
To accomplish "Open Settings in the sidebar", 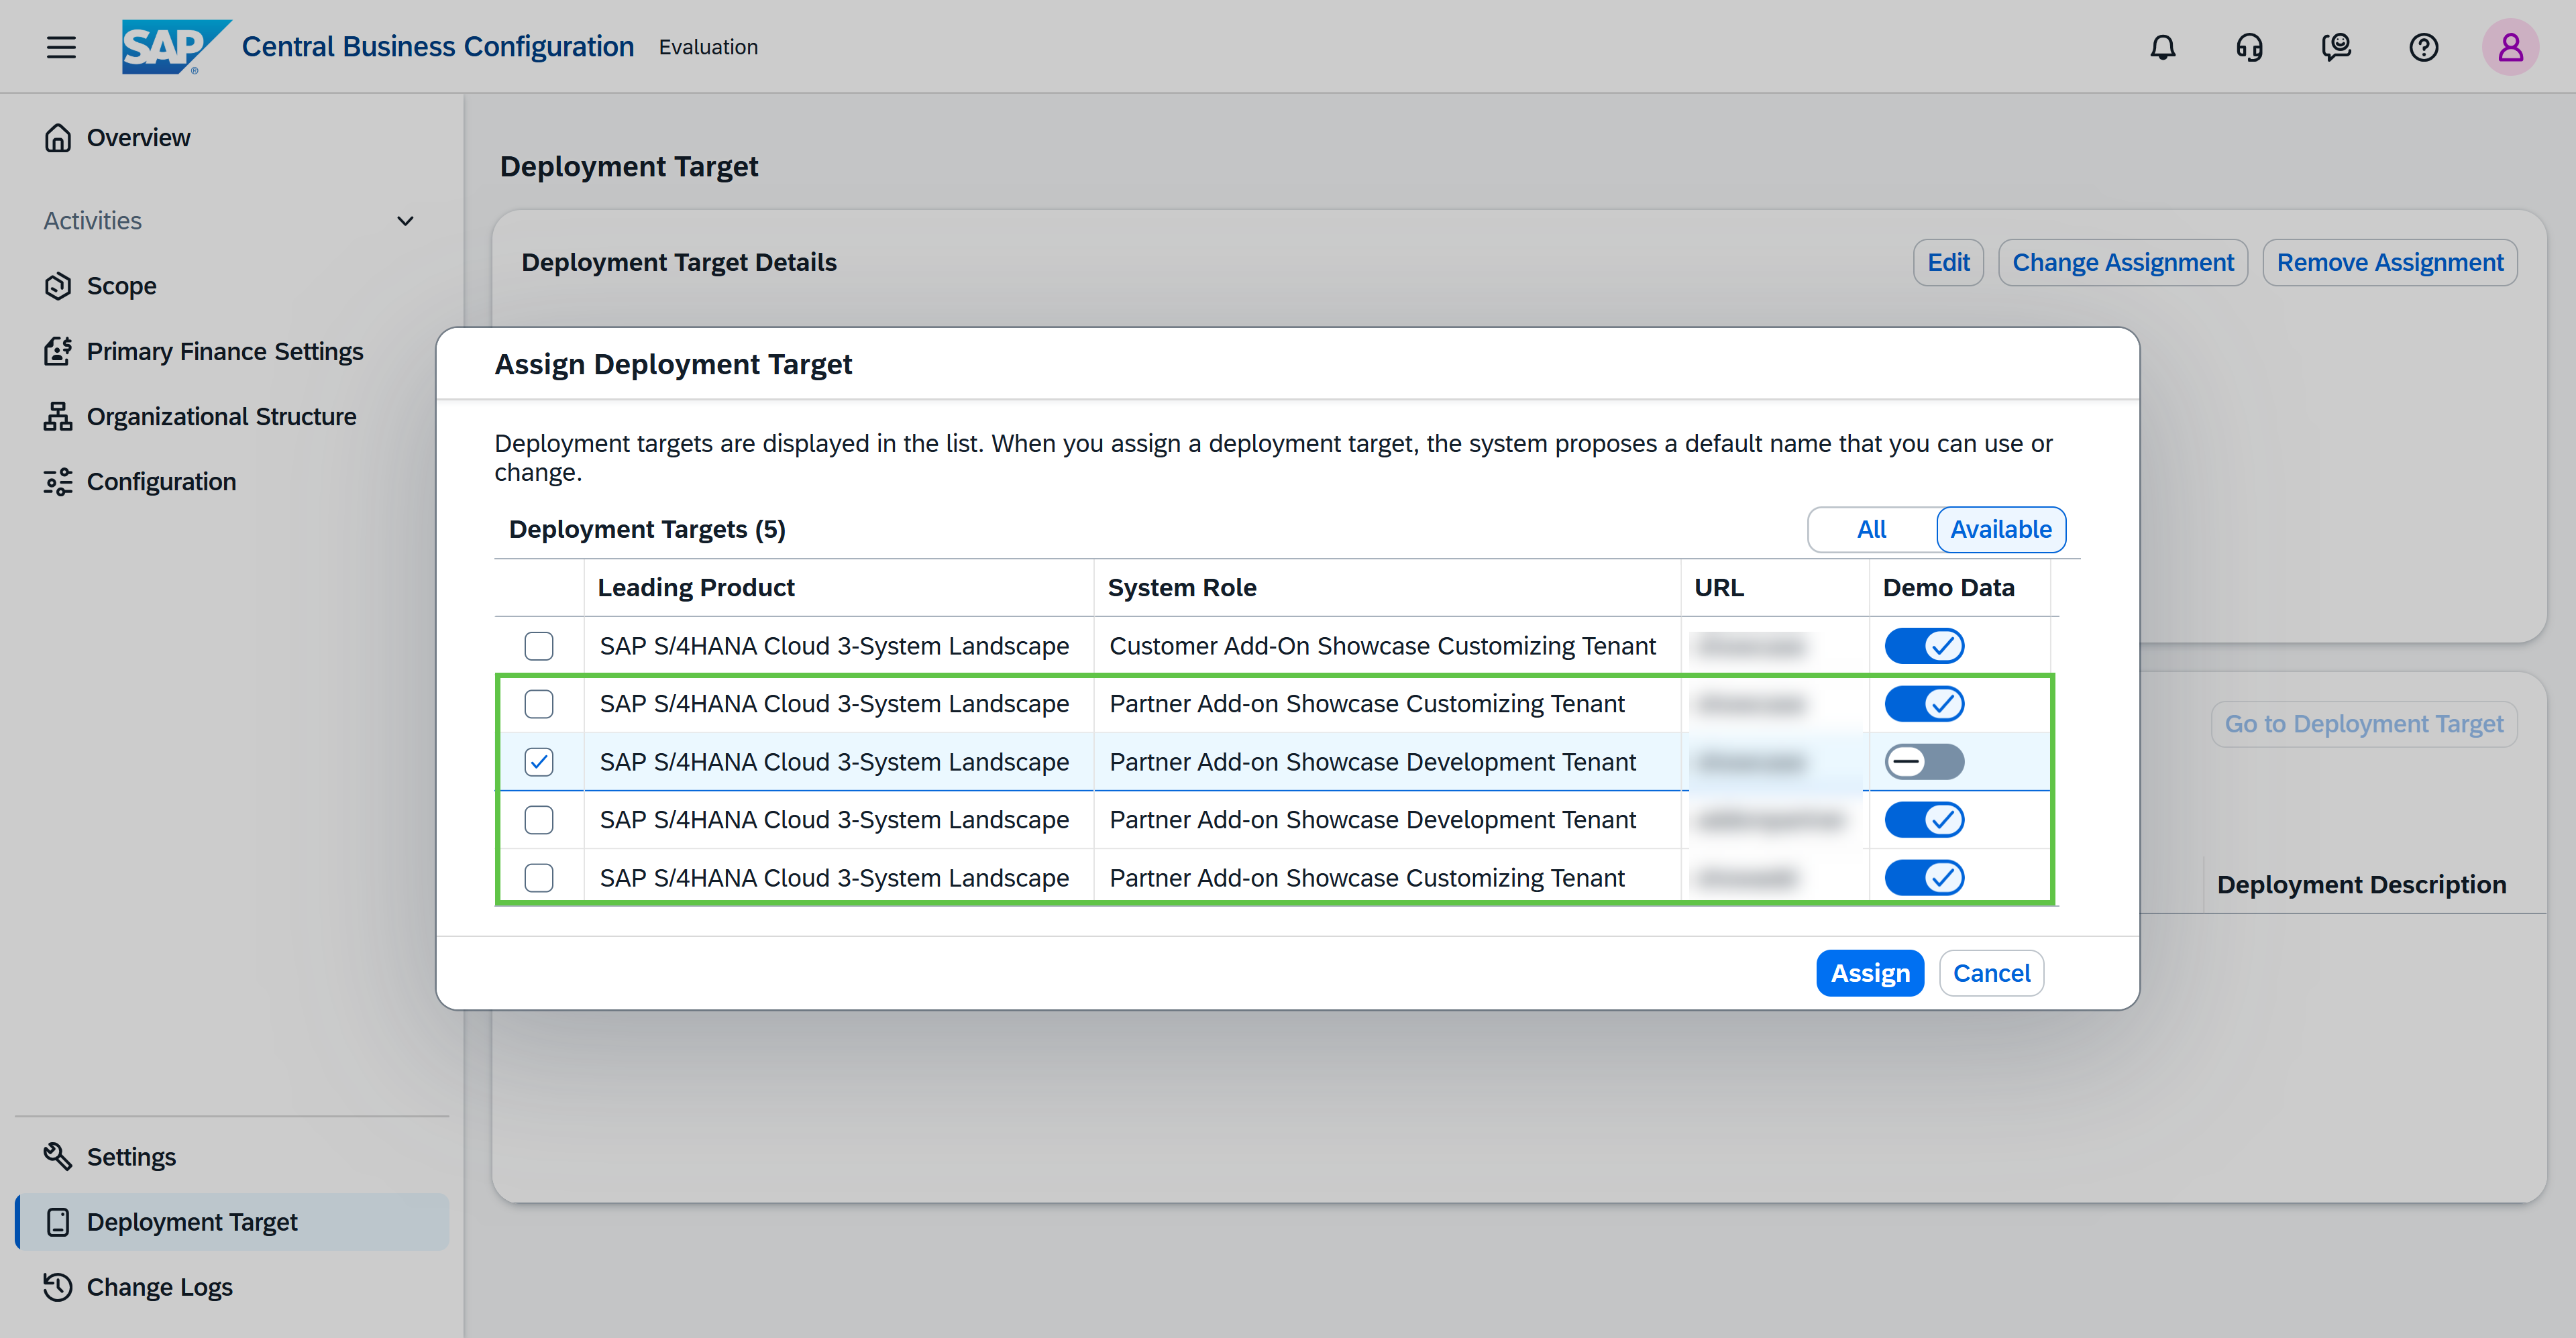I will (x=231, y=1156).
